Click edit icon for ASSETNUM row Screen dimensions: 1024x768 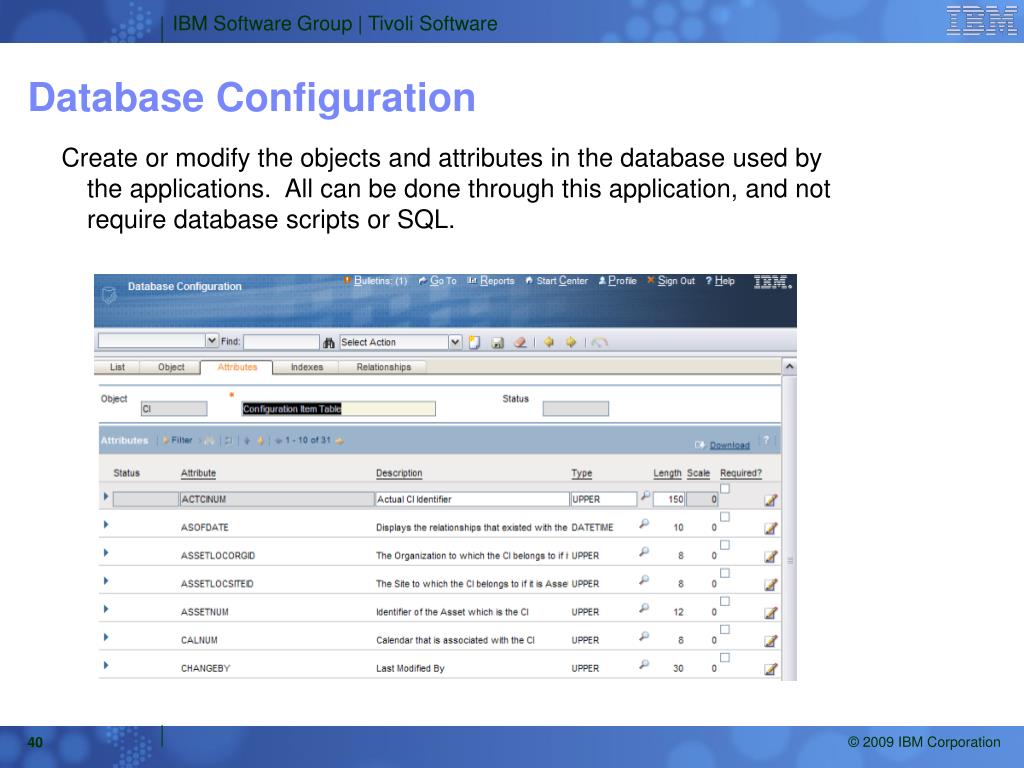click(771, 613)
